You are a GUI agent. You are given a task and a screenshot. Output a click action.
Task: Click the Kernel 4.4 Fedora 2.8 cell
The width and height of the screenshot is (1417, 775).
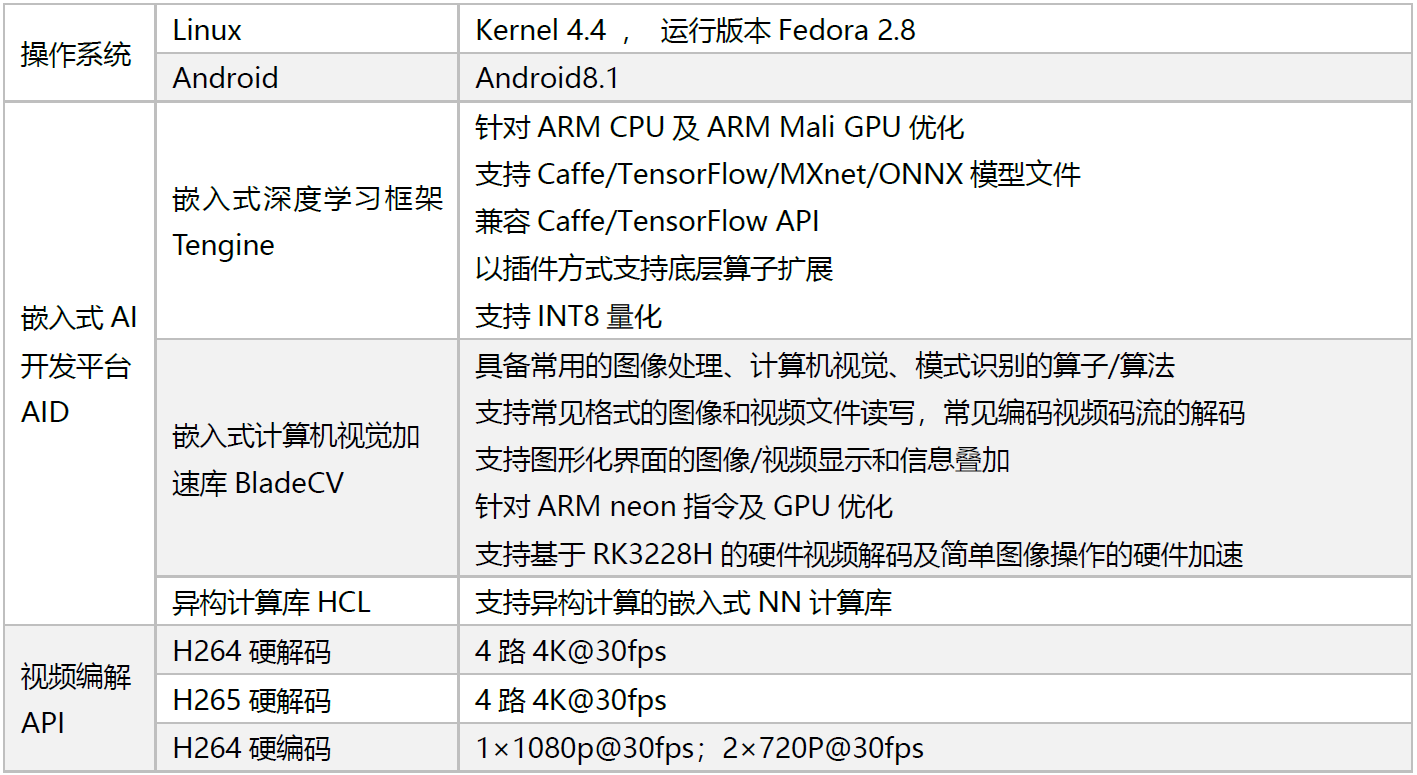[x=935, y=30]
